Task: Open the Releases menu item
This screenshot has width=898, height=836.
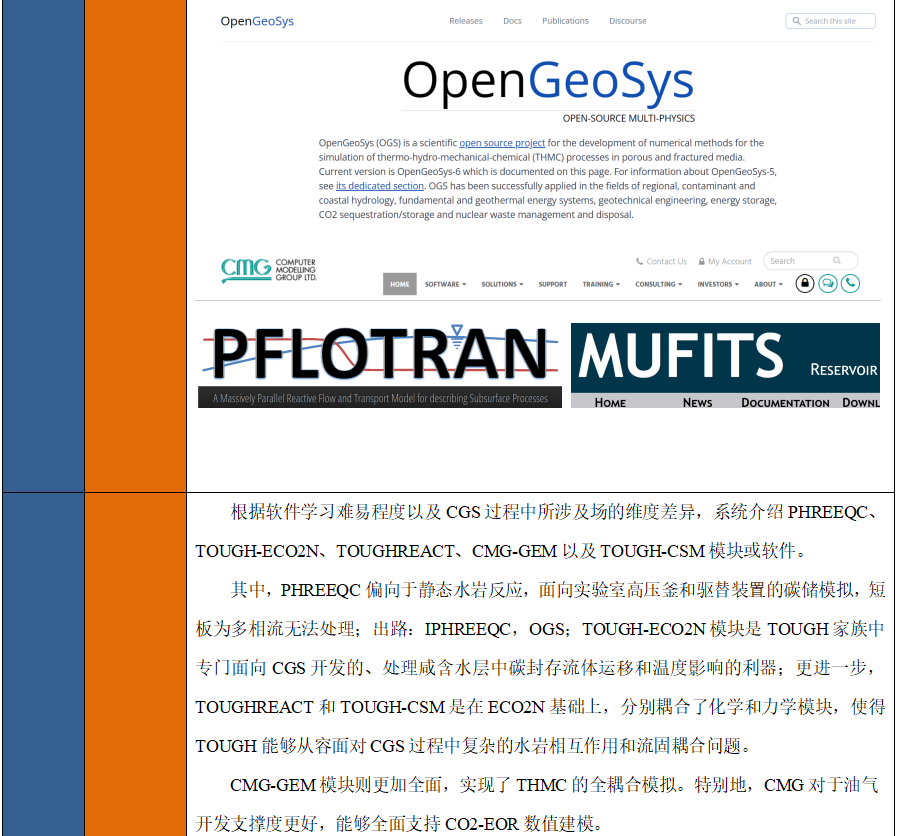Action: coord(466,21)
